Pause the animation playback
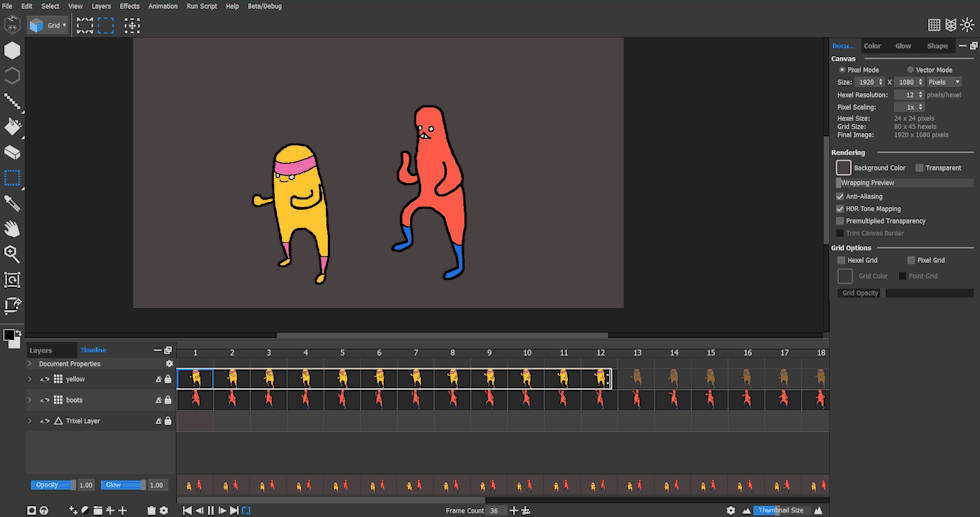 coord(210,510)
